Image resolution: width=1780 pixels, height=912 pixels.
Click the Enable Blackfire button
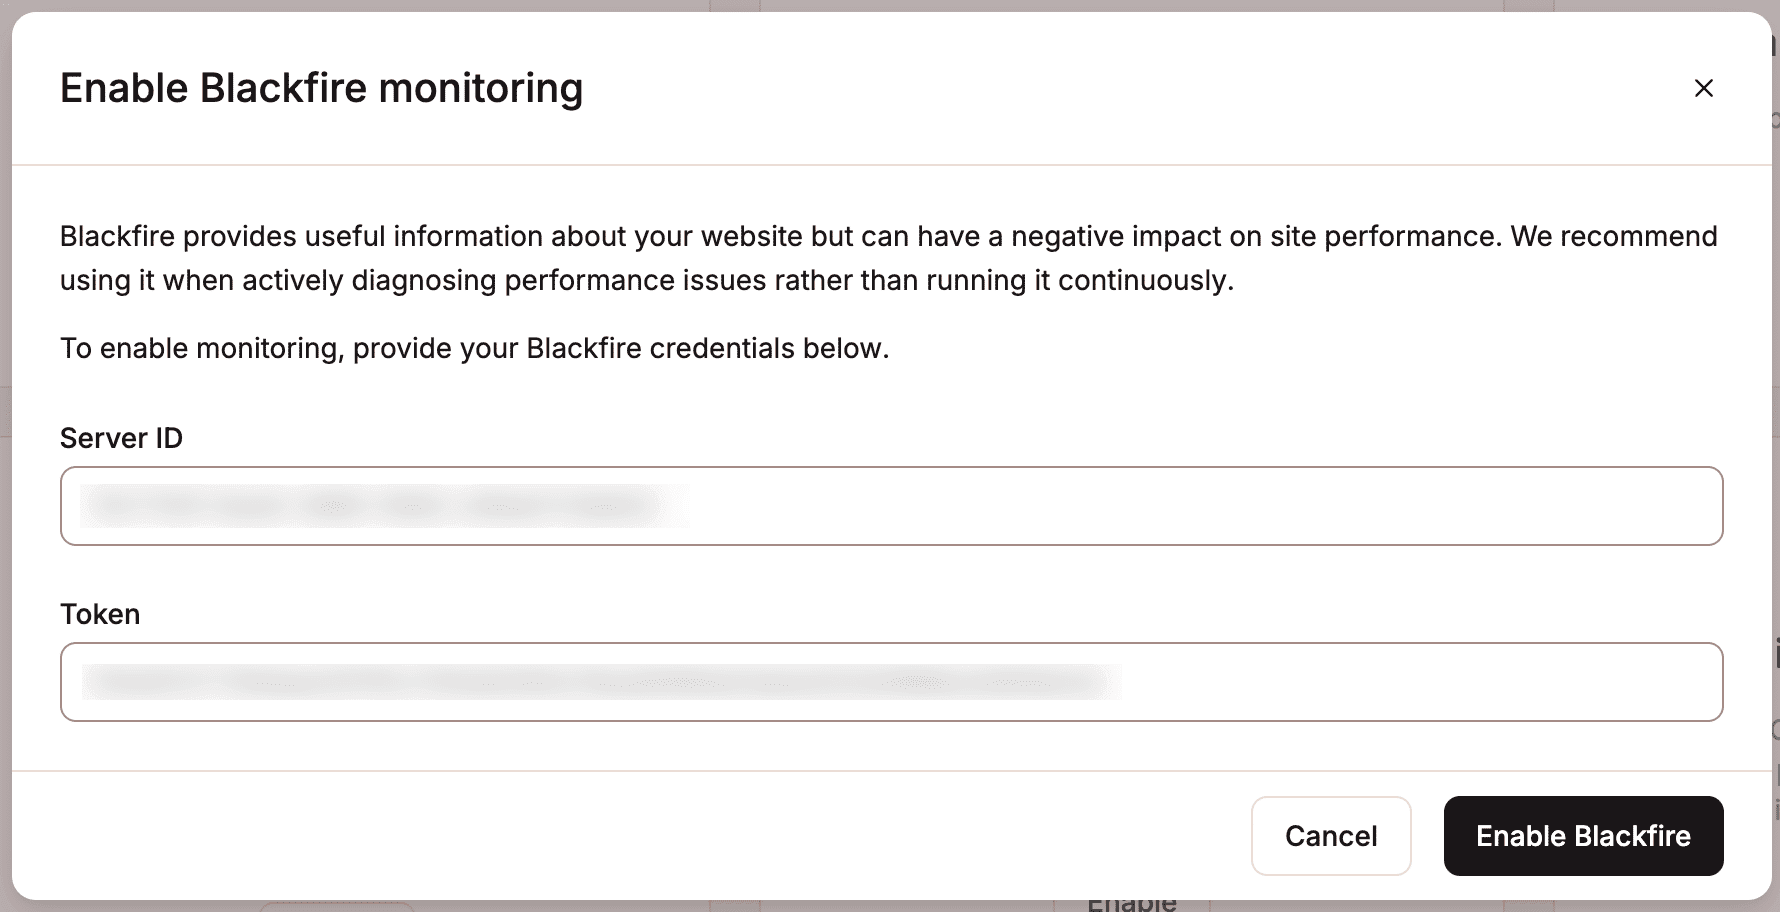click(1583, 836)
